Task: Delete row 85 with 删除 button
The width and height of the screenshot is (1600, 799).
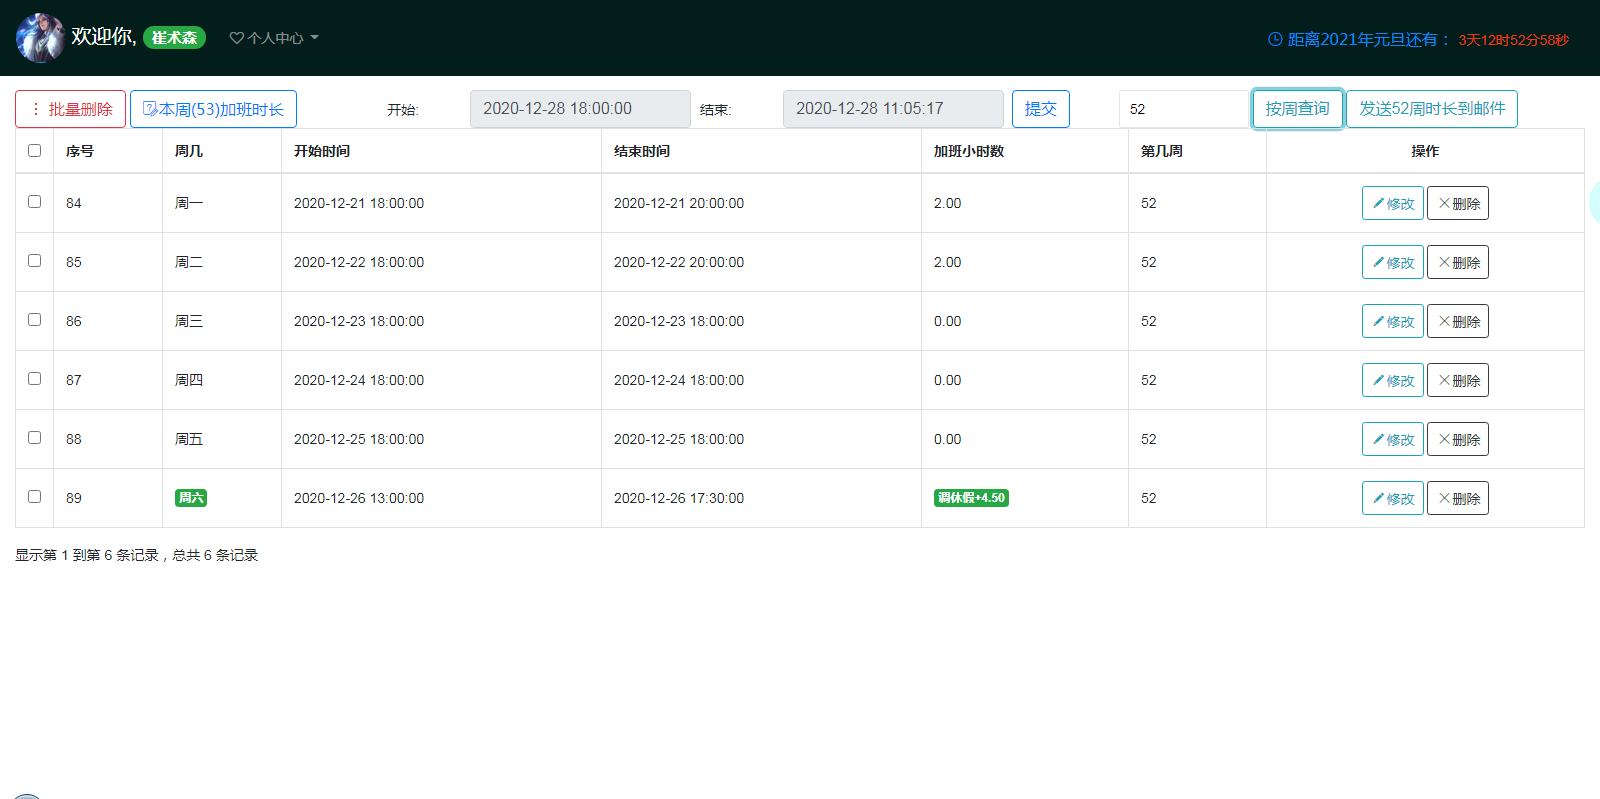Action: point(1458,262)
